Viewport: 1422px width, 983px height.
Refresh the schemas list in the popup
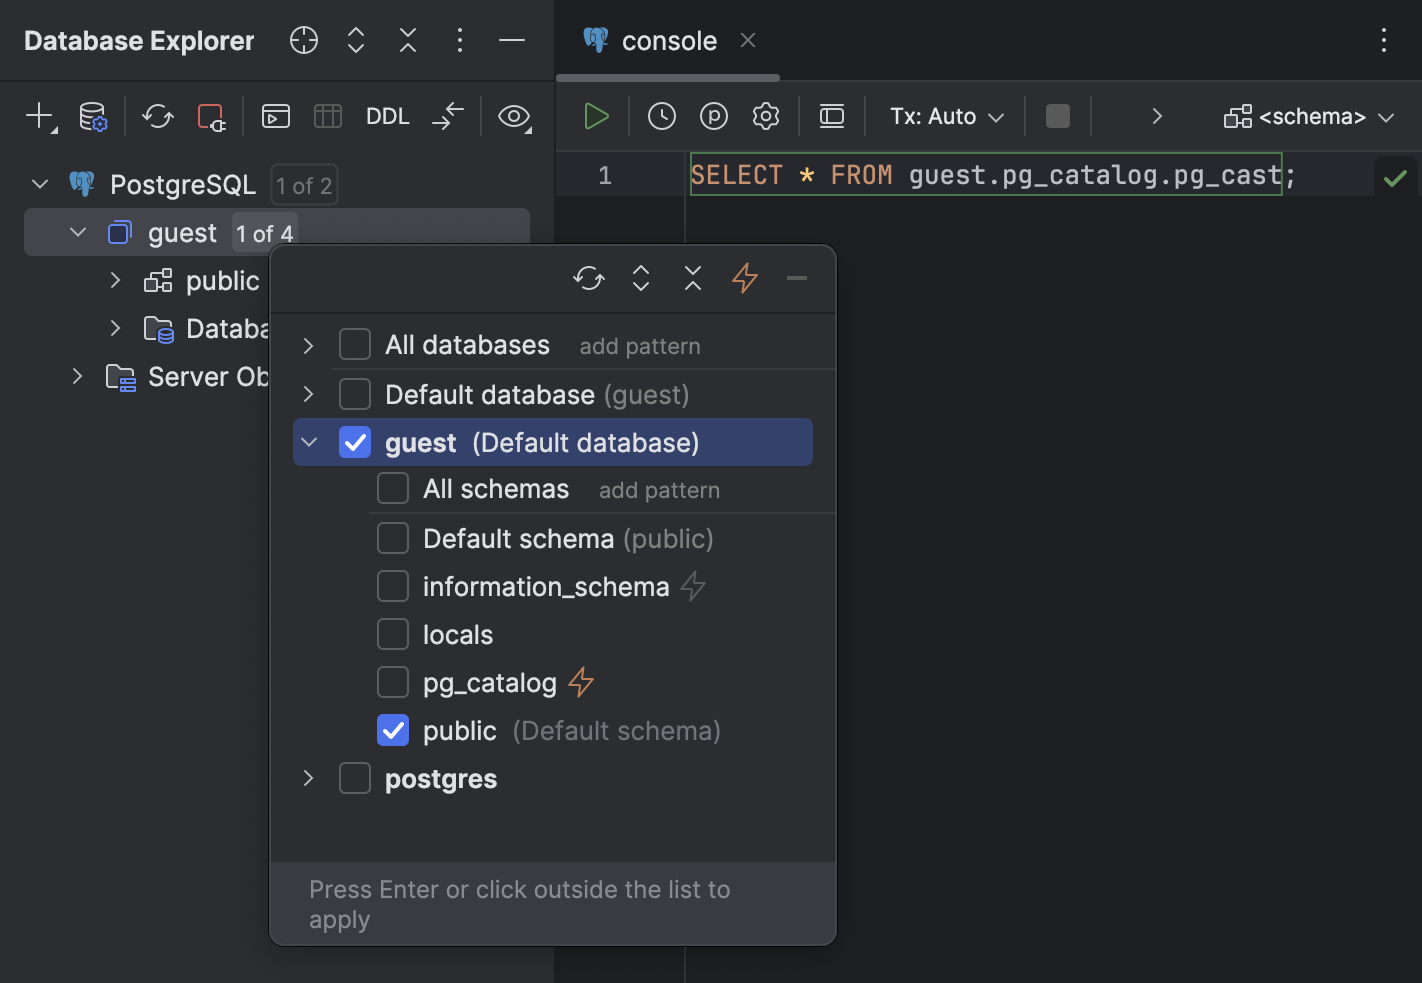coord(588,279)
